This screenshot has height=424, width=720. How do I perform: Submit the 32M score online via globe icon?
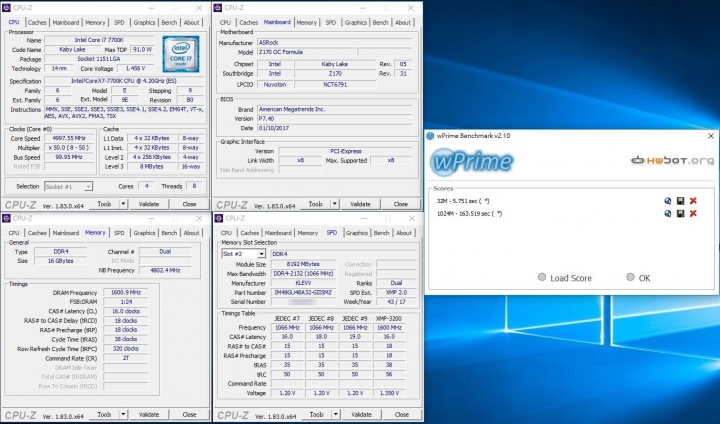point(668,201)
